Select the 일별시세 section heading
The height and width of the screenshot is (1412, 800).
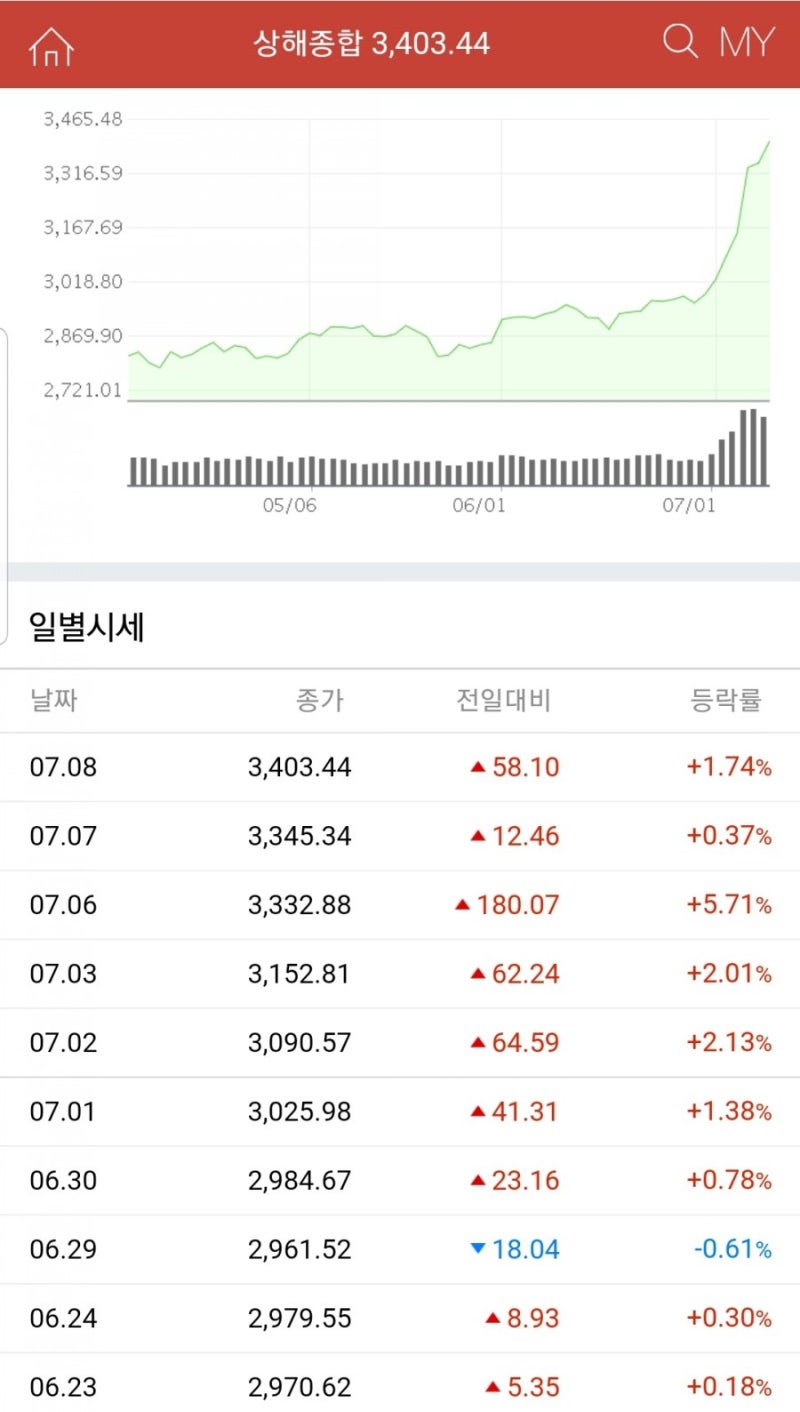88,628
